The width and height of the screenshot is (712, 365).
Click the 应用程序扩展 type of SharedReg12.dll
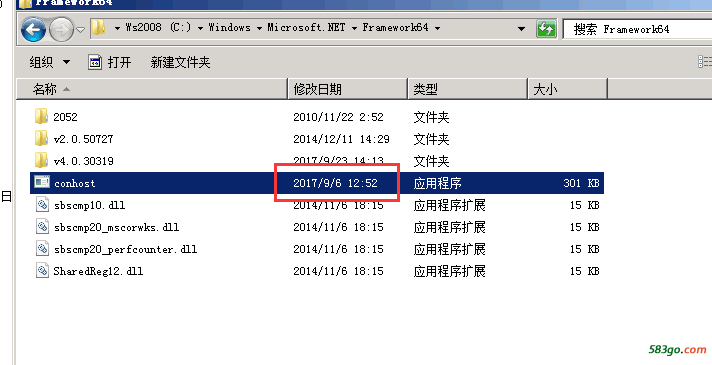[x=450, y=271]
